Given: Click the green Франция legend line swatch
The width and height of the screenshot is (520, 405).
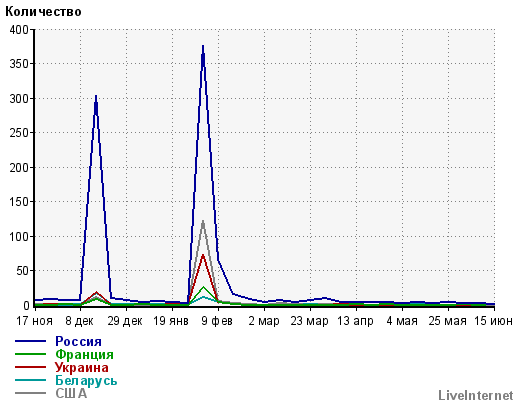Looking at the screenshot, I should (30, 354).
